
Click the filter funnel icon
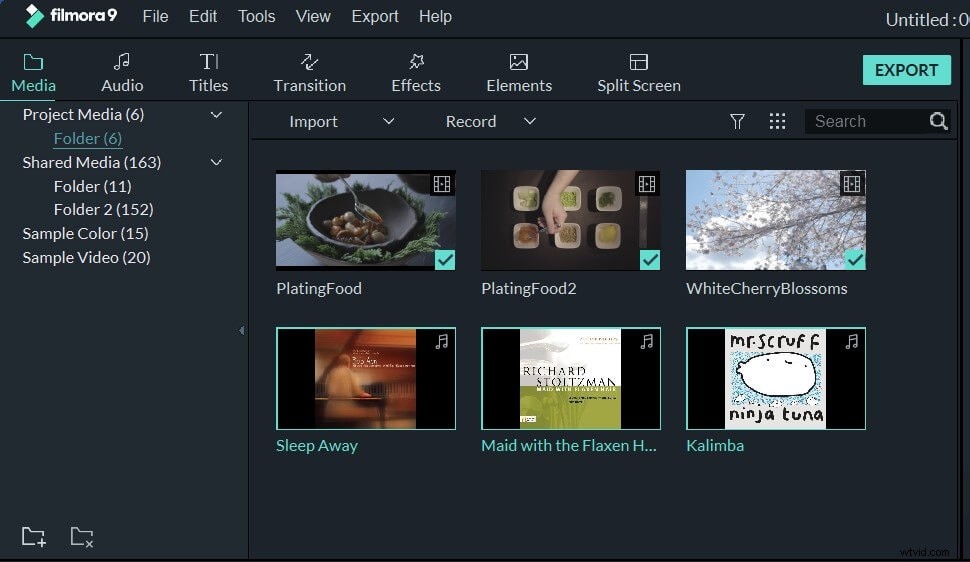point(737,121)
